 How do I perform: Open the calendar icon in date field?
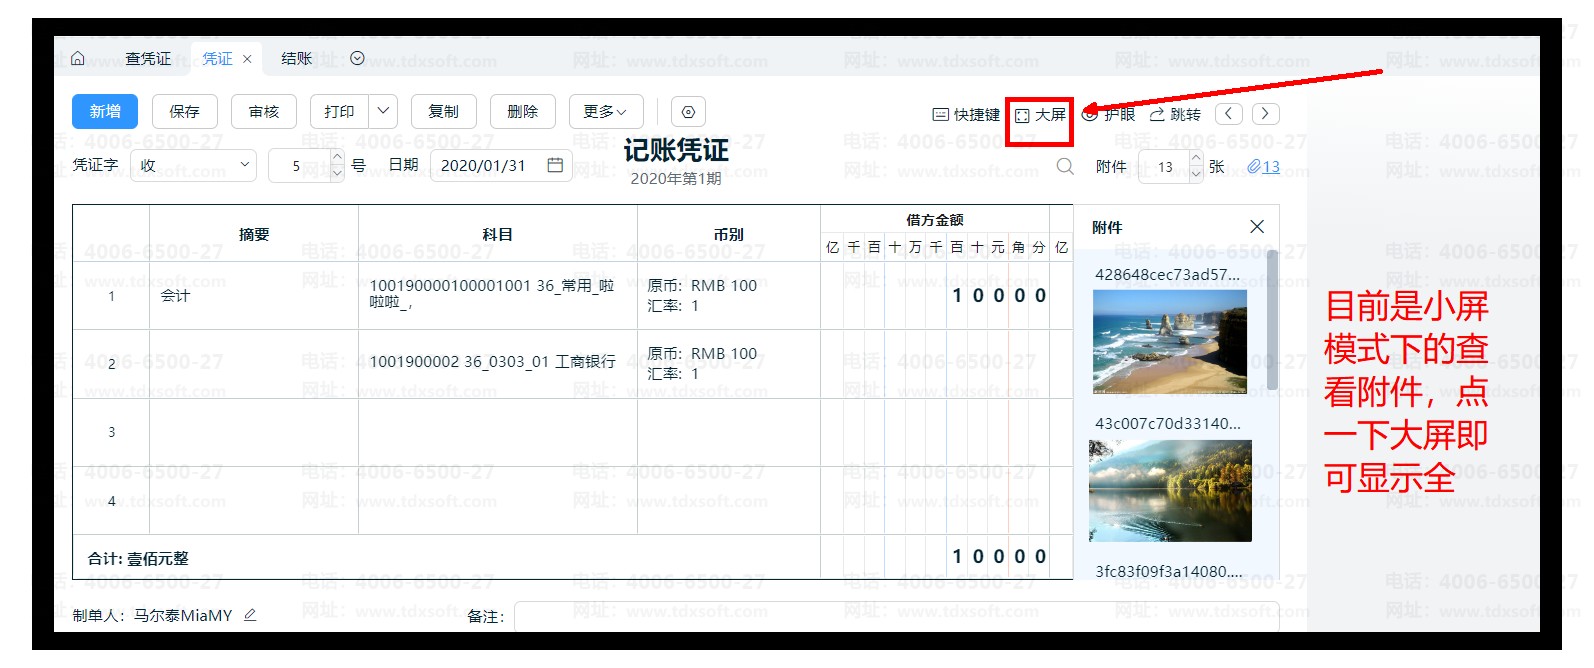(555, 165)
